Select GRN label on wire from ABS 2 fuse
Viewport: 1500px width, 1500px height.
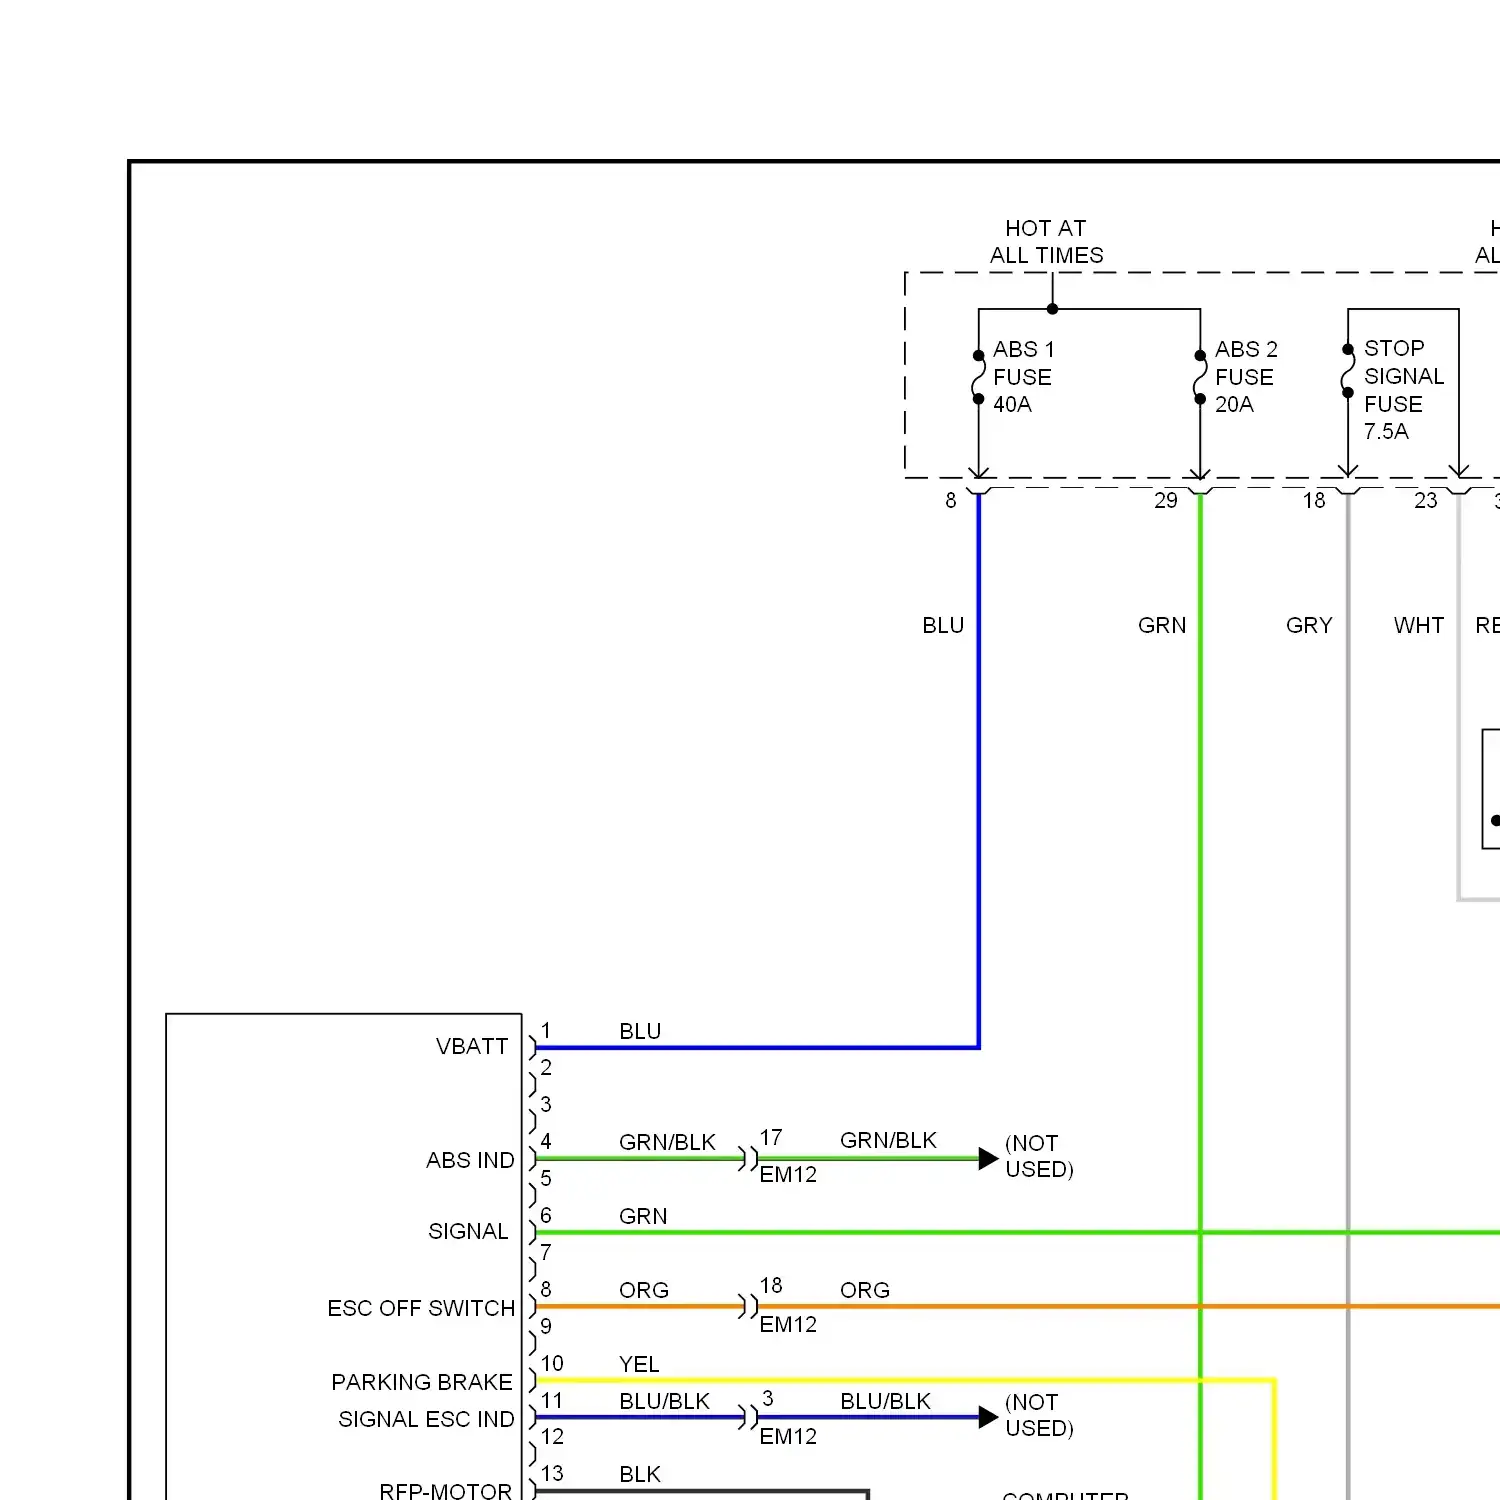pyautogui.click(x=1162, y=626)
